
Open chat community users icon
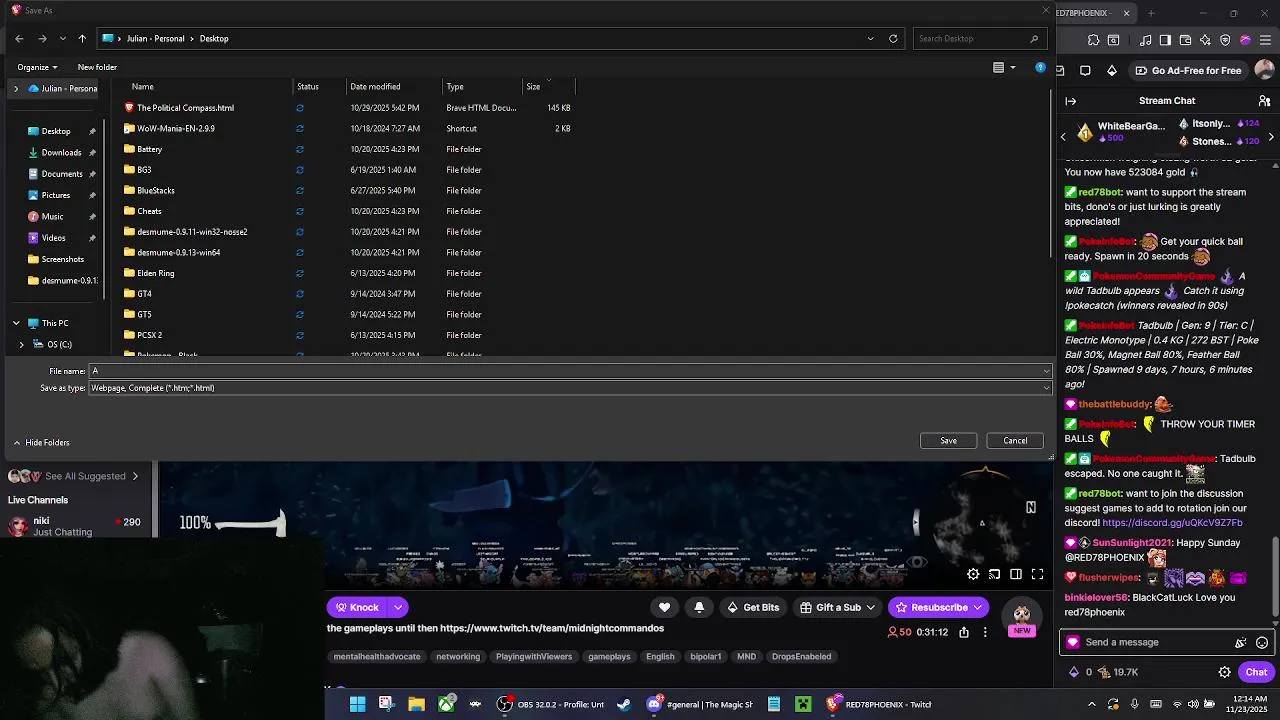[x=1264, y=101]
